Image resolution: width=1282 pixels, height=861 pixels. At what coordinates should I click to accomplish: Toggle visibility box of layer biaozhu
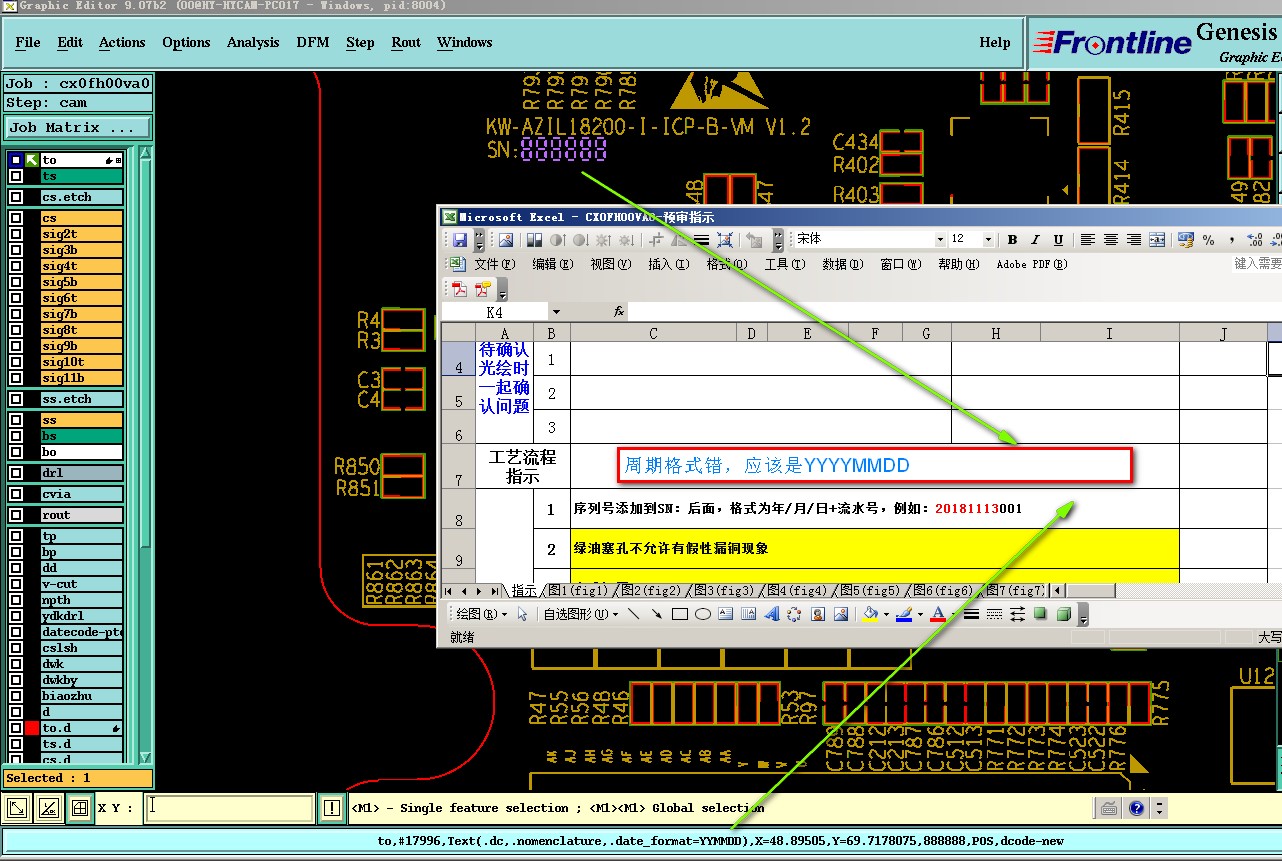[x=16, y=696]
